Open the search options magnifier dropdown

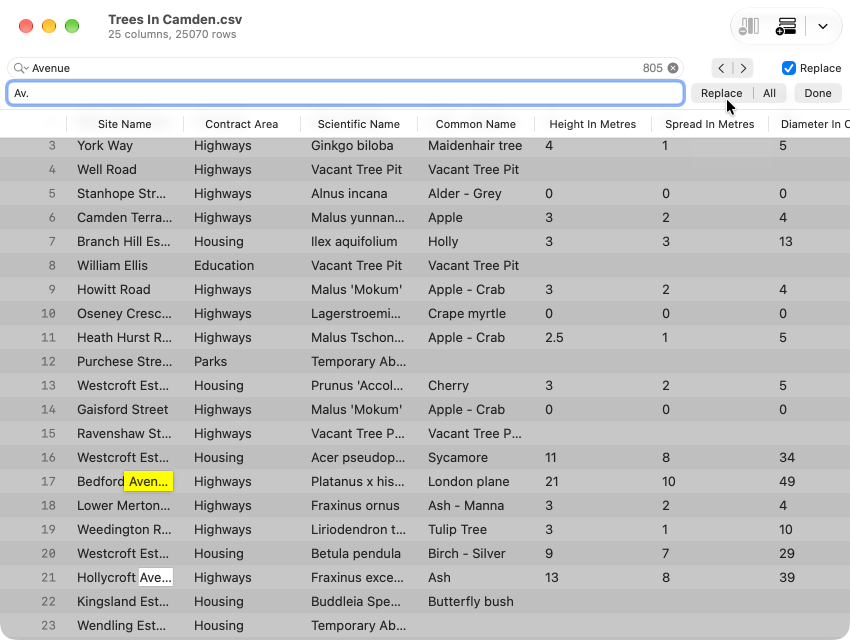tap(21, 68)
